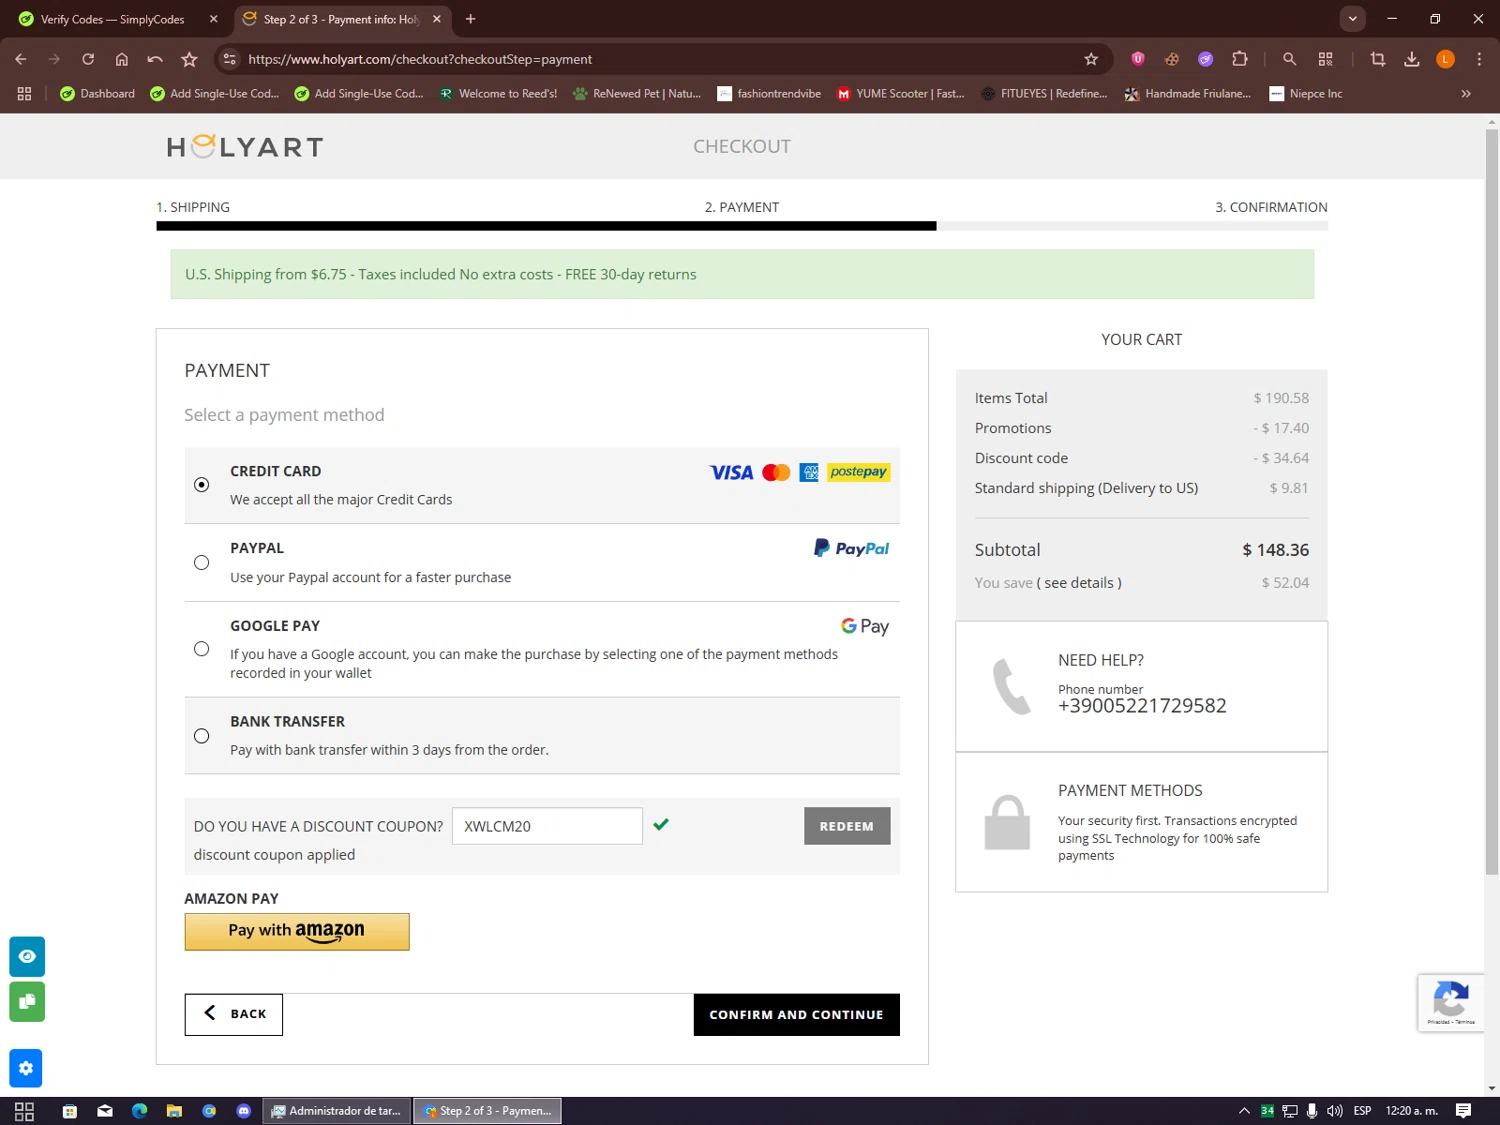Go to the 1. Shipping step
Screen dimensions: 1500x1125
click(x=193, y=207)
